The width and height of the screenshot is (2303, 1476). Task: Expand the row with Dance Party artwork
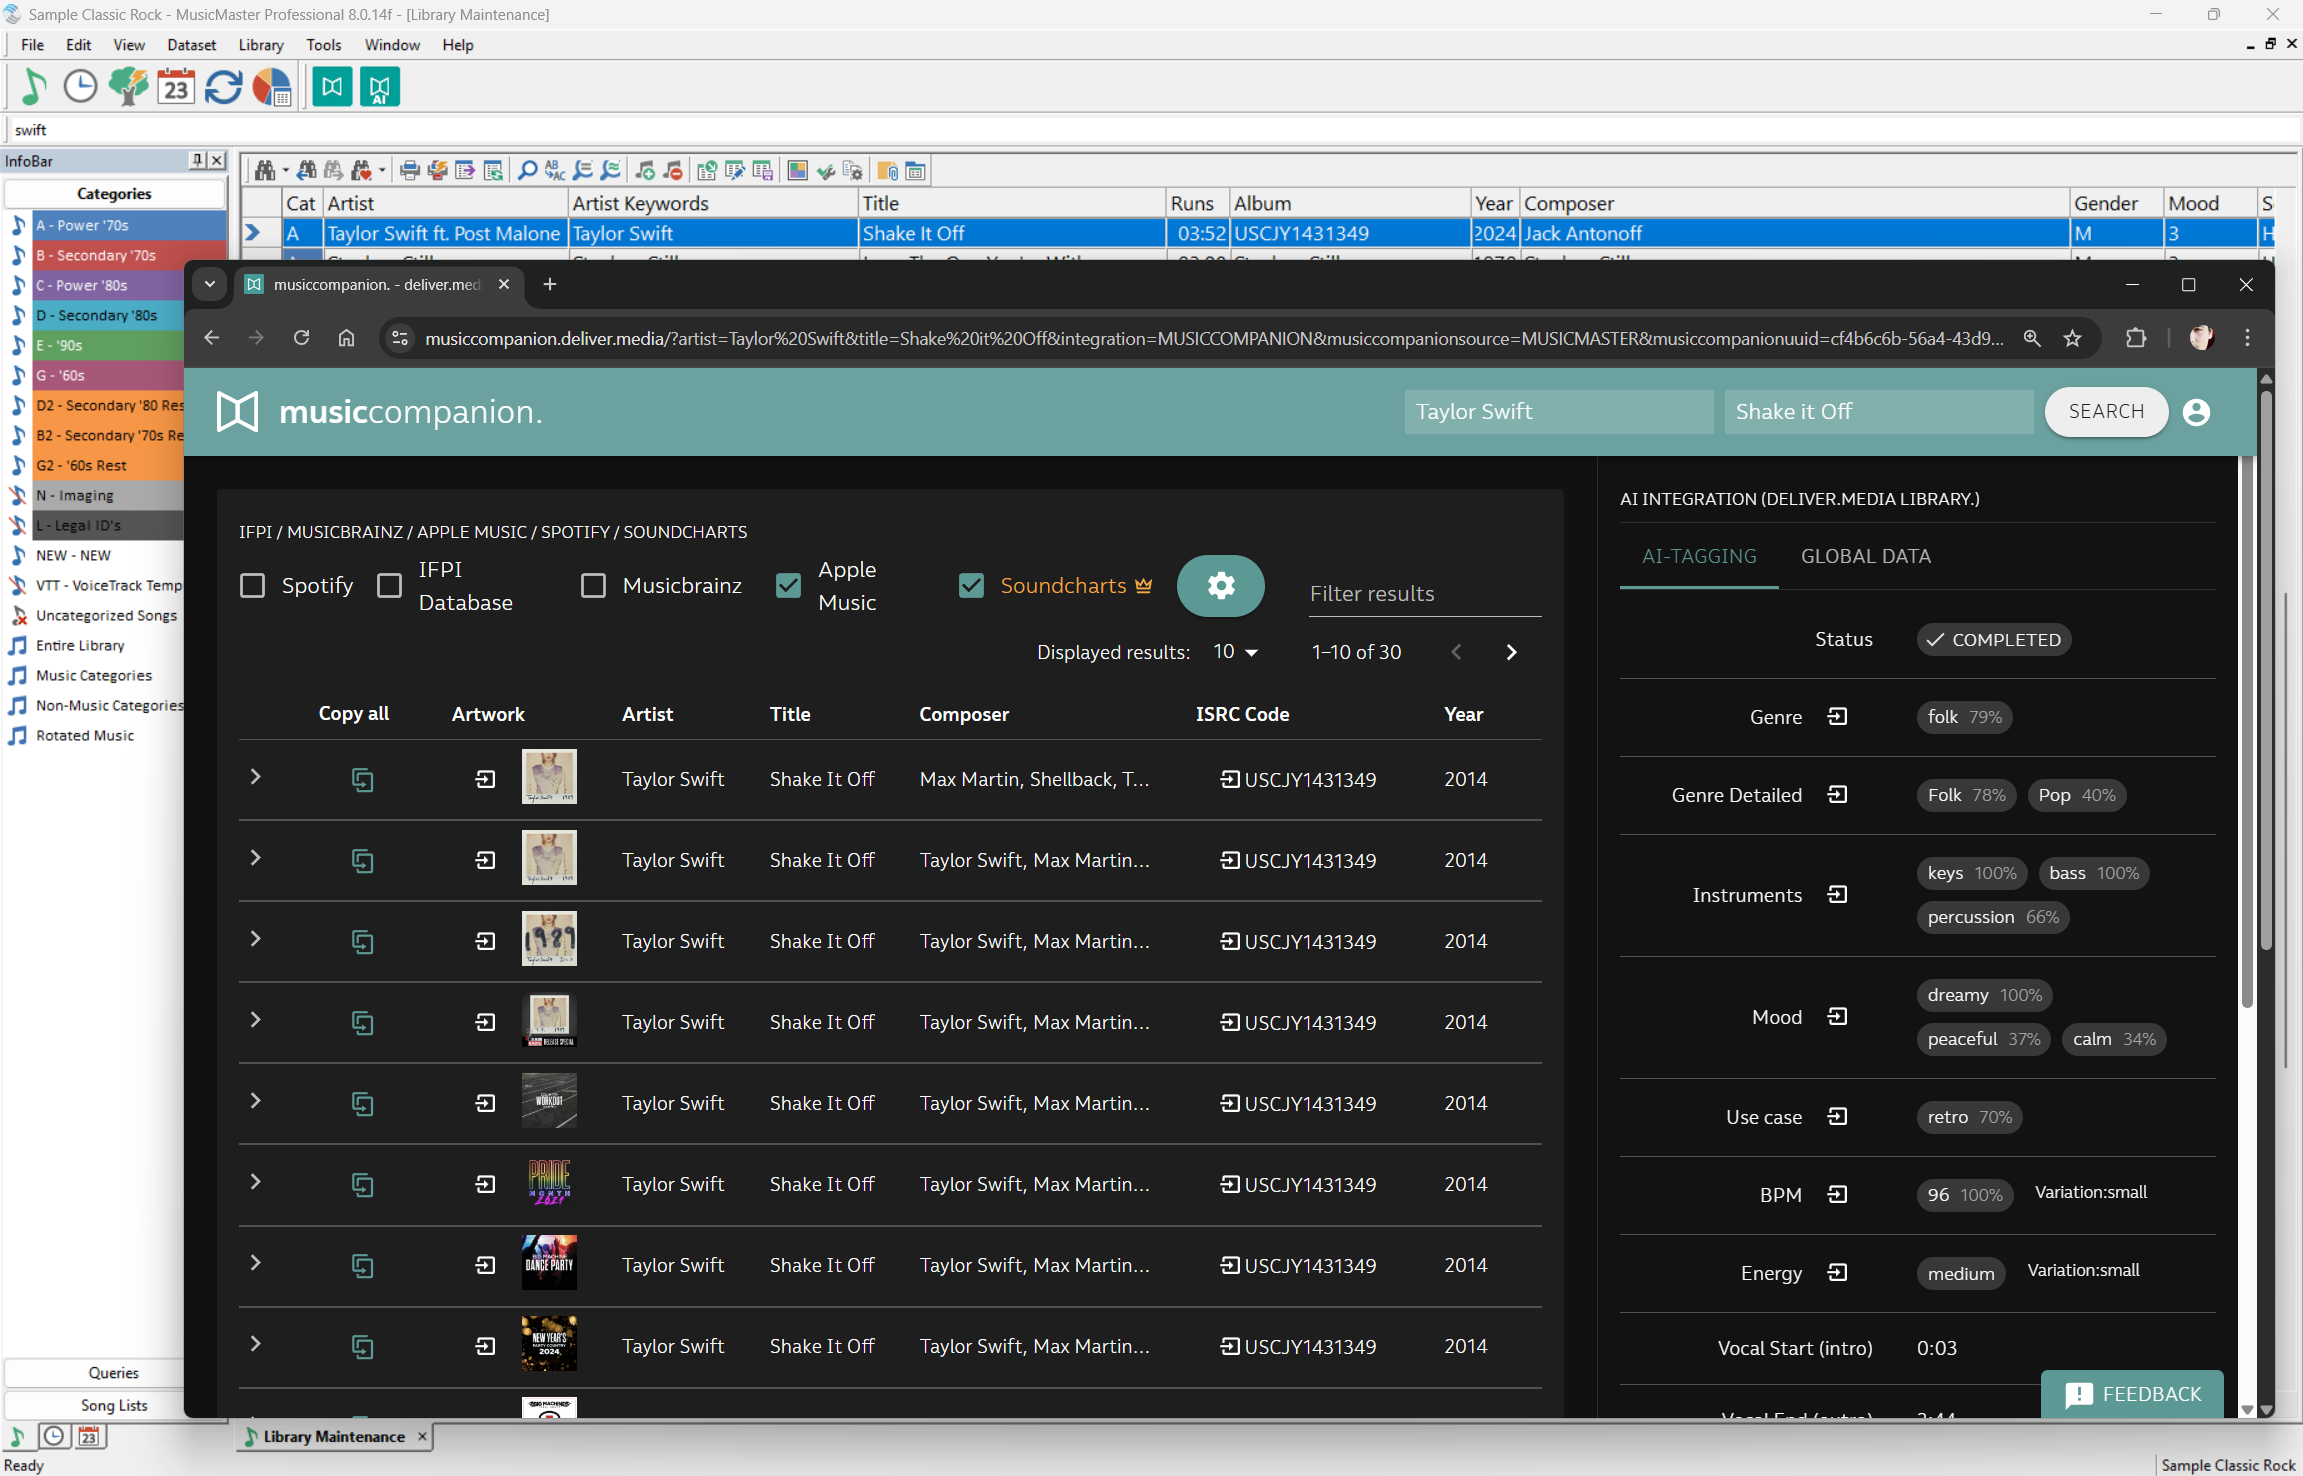point(255,1263)
